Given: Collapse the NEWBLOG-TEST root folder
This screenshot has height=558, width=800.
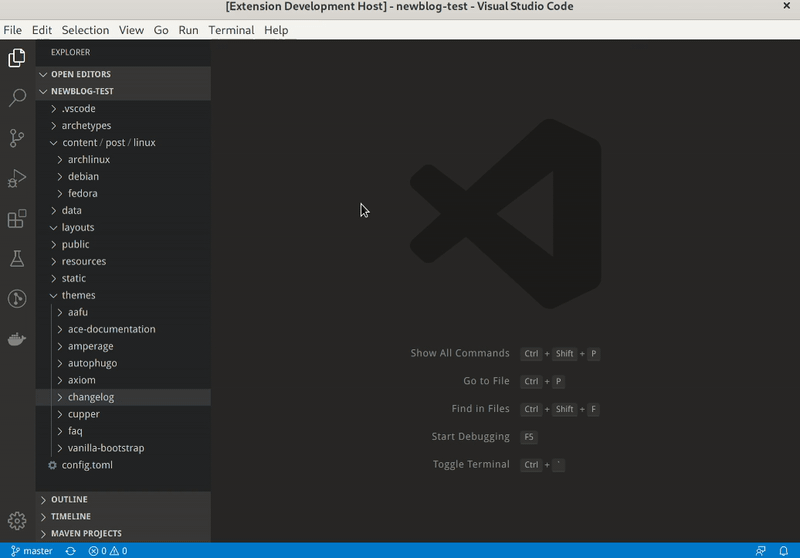Looking at the screenshot, I should click(123, 91).
